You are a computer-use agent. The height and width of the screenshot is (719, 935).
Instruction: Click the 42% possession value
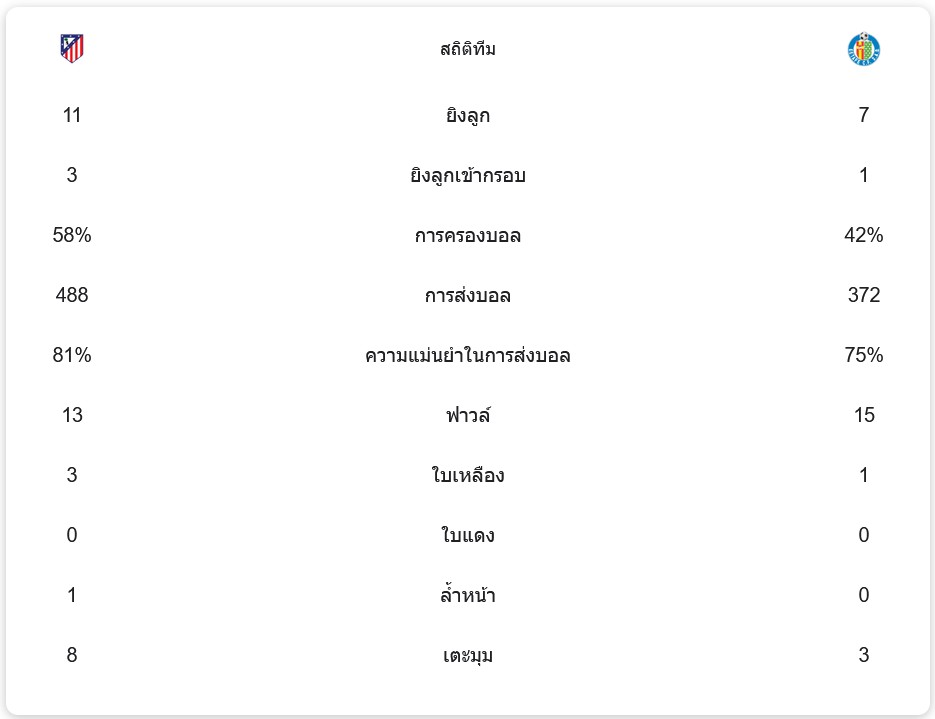(864, 236)
